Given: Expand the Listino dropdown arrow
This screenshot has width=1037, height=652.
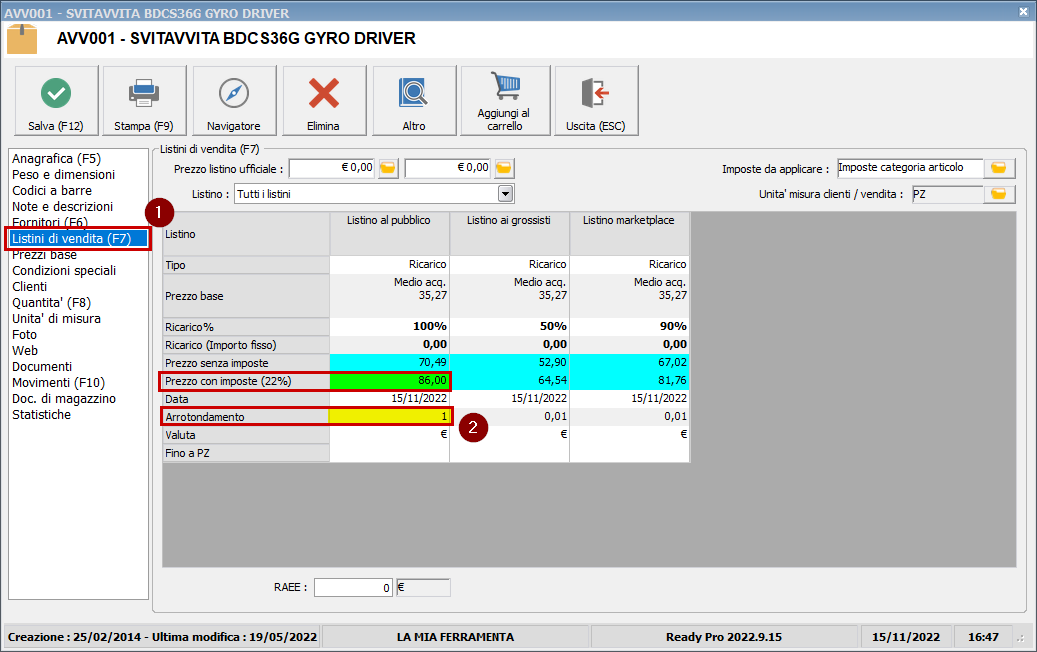Looking at the screenshot, I should (x=505, y=194).
